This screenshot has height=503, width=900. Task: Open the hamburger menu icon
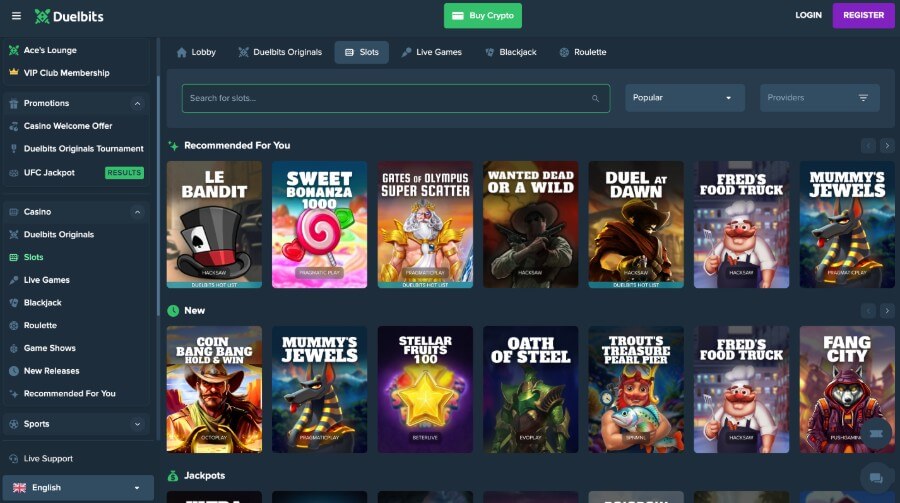[16, 16]
